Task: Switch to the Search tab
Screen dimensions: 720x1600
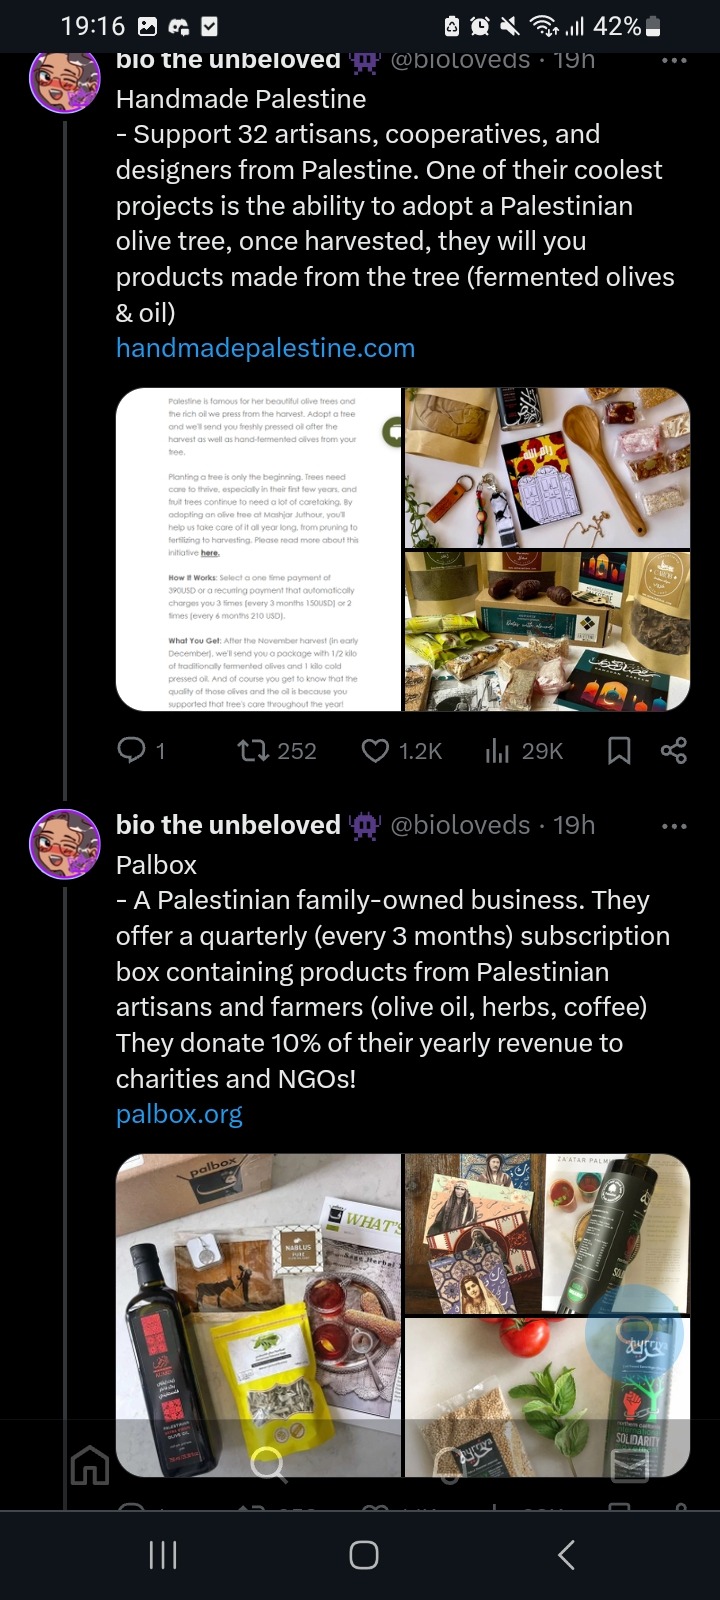Action: (x=268, y=1466)
